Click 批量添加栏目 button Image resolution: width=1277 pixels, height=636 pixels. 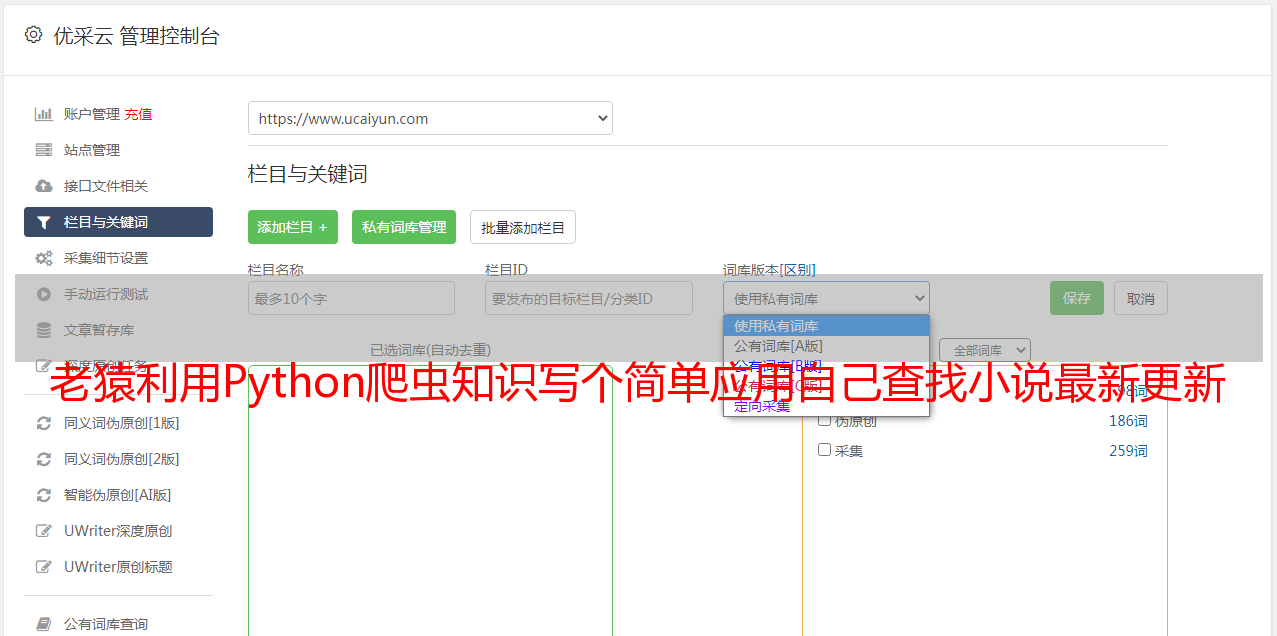pos(523,227)
